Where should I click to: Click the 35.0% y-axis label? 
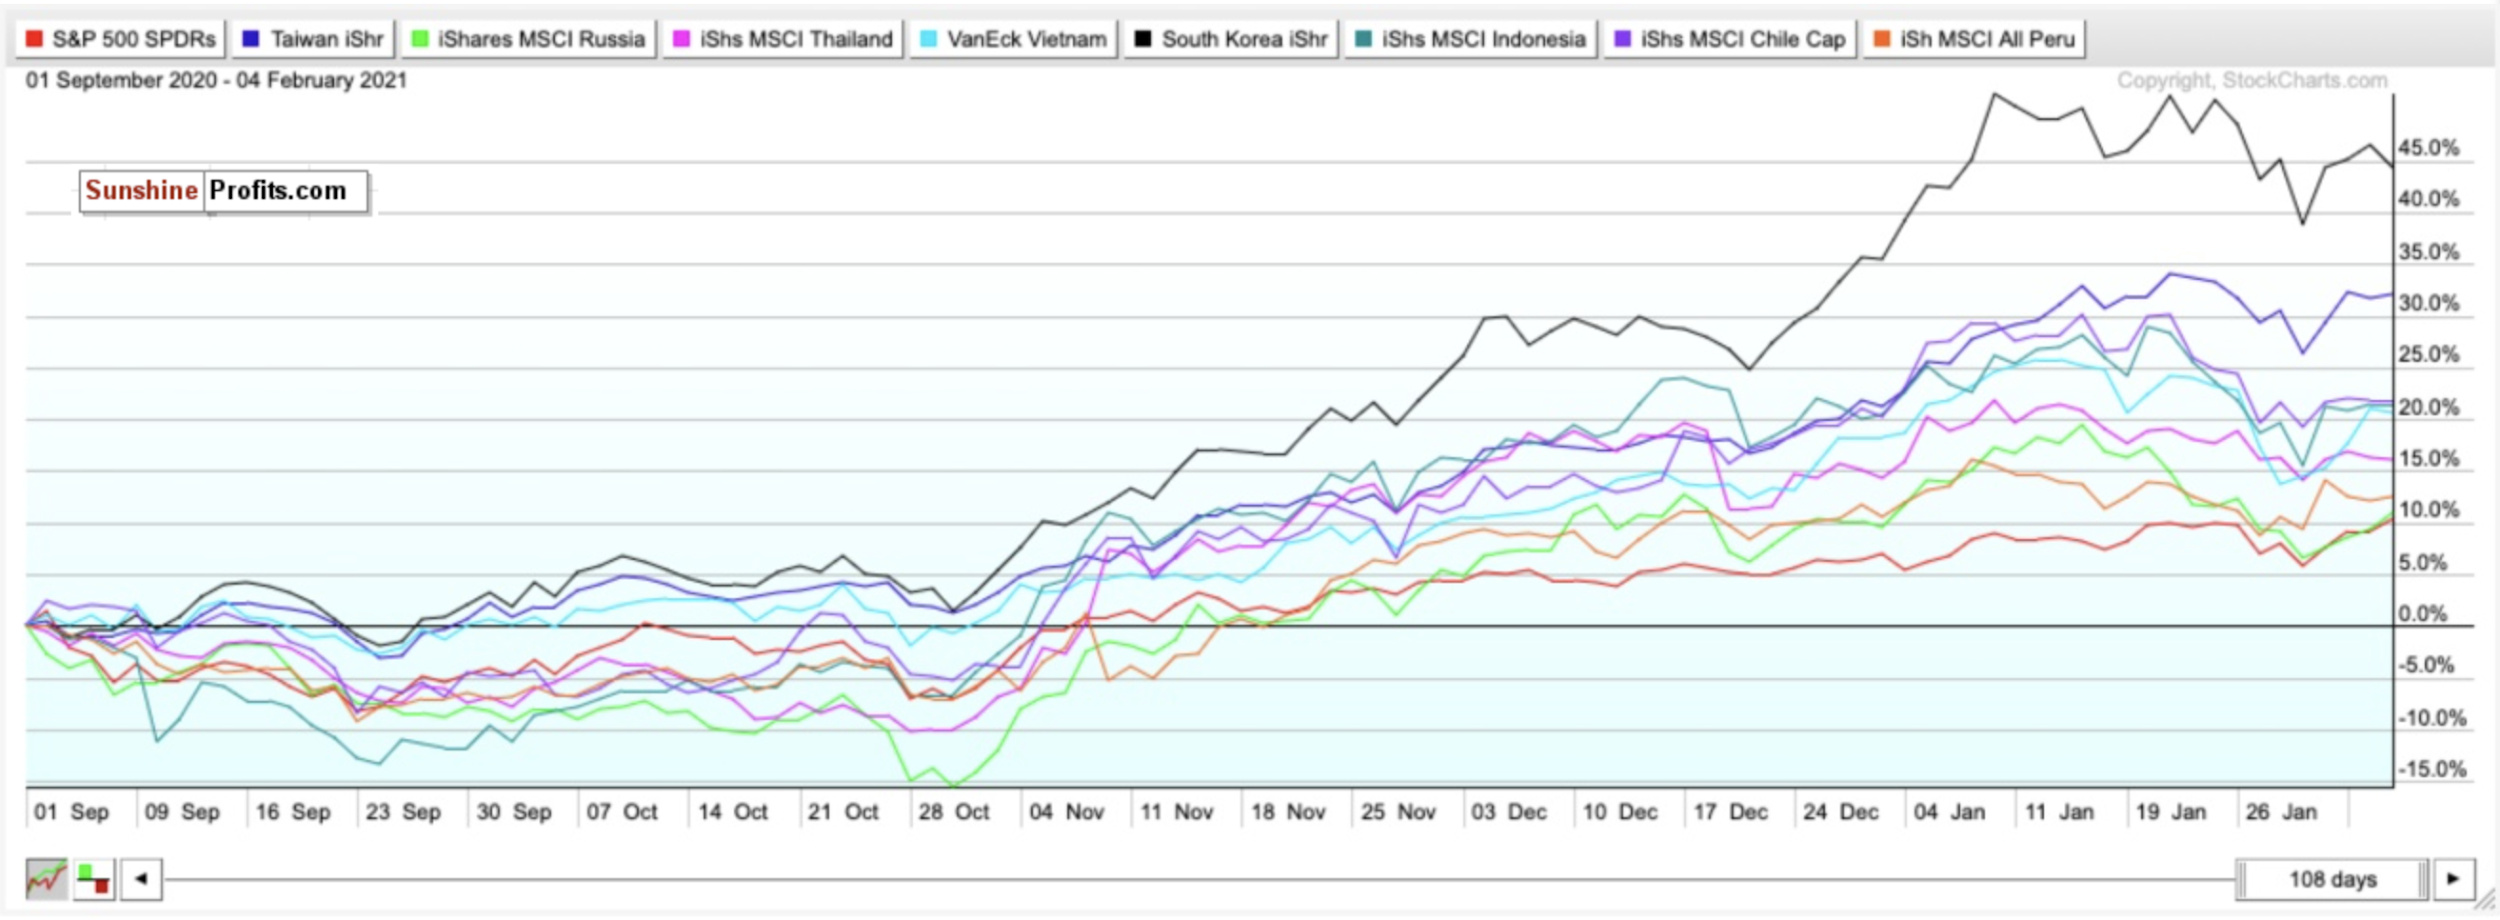point(2429,252)
